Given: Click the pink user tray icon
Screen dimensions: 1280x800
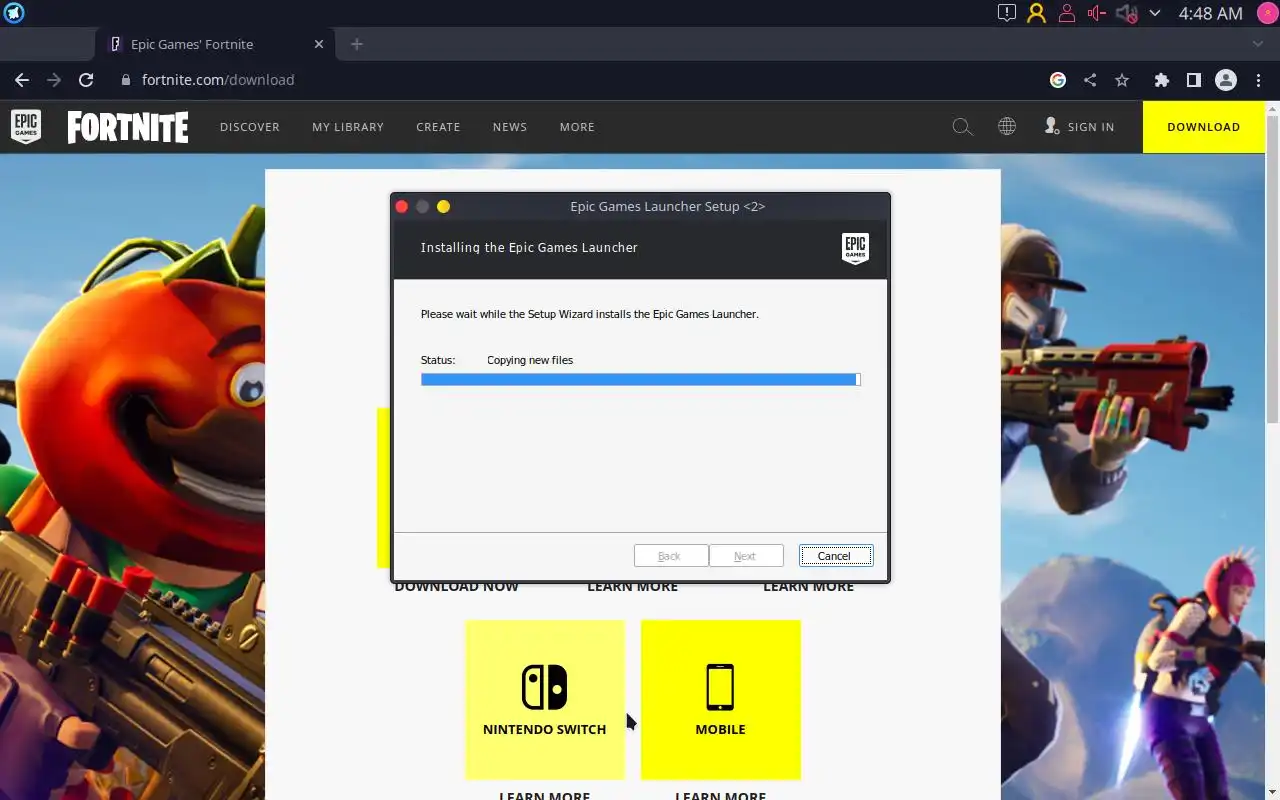Looking at the screenshot, I should coord(1067,13).
